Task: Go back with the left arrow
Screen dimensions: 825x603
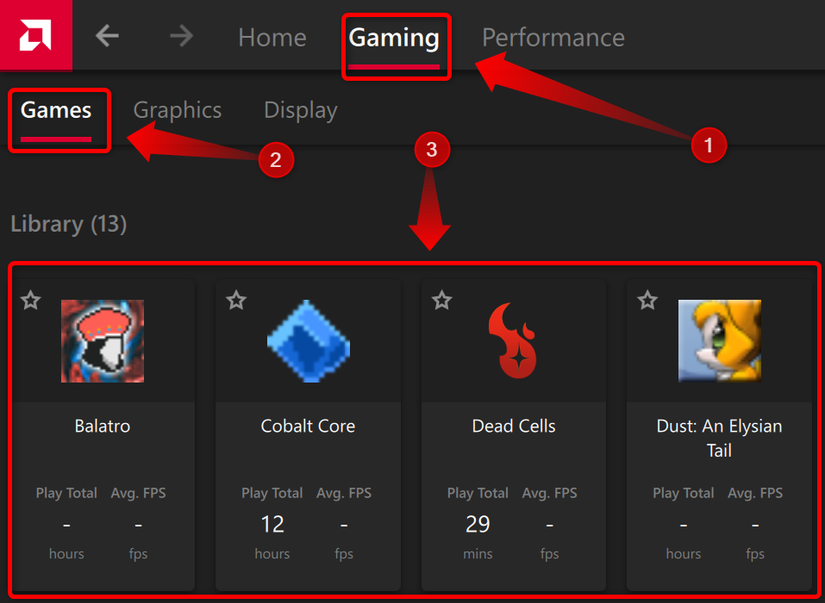Action: coord(107,36)
